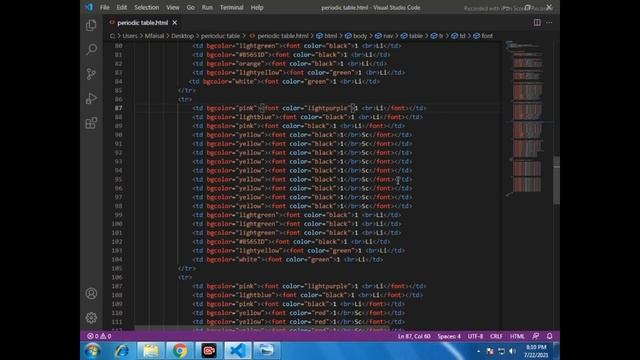This screenshot has height=360, width=640.
Task: Click line number 106 in the gutter
Action: pyautogui.click(x=117, y=277)
